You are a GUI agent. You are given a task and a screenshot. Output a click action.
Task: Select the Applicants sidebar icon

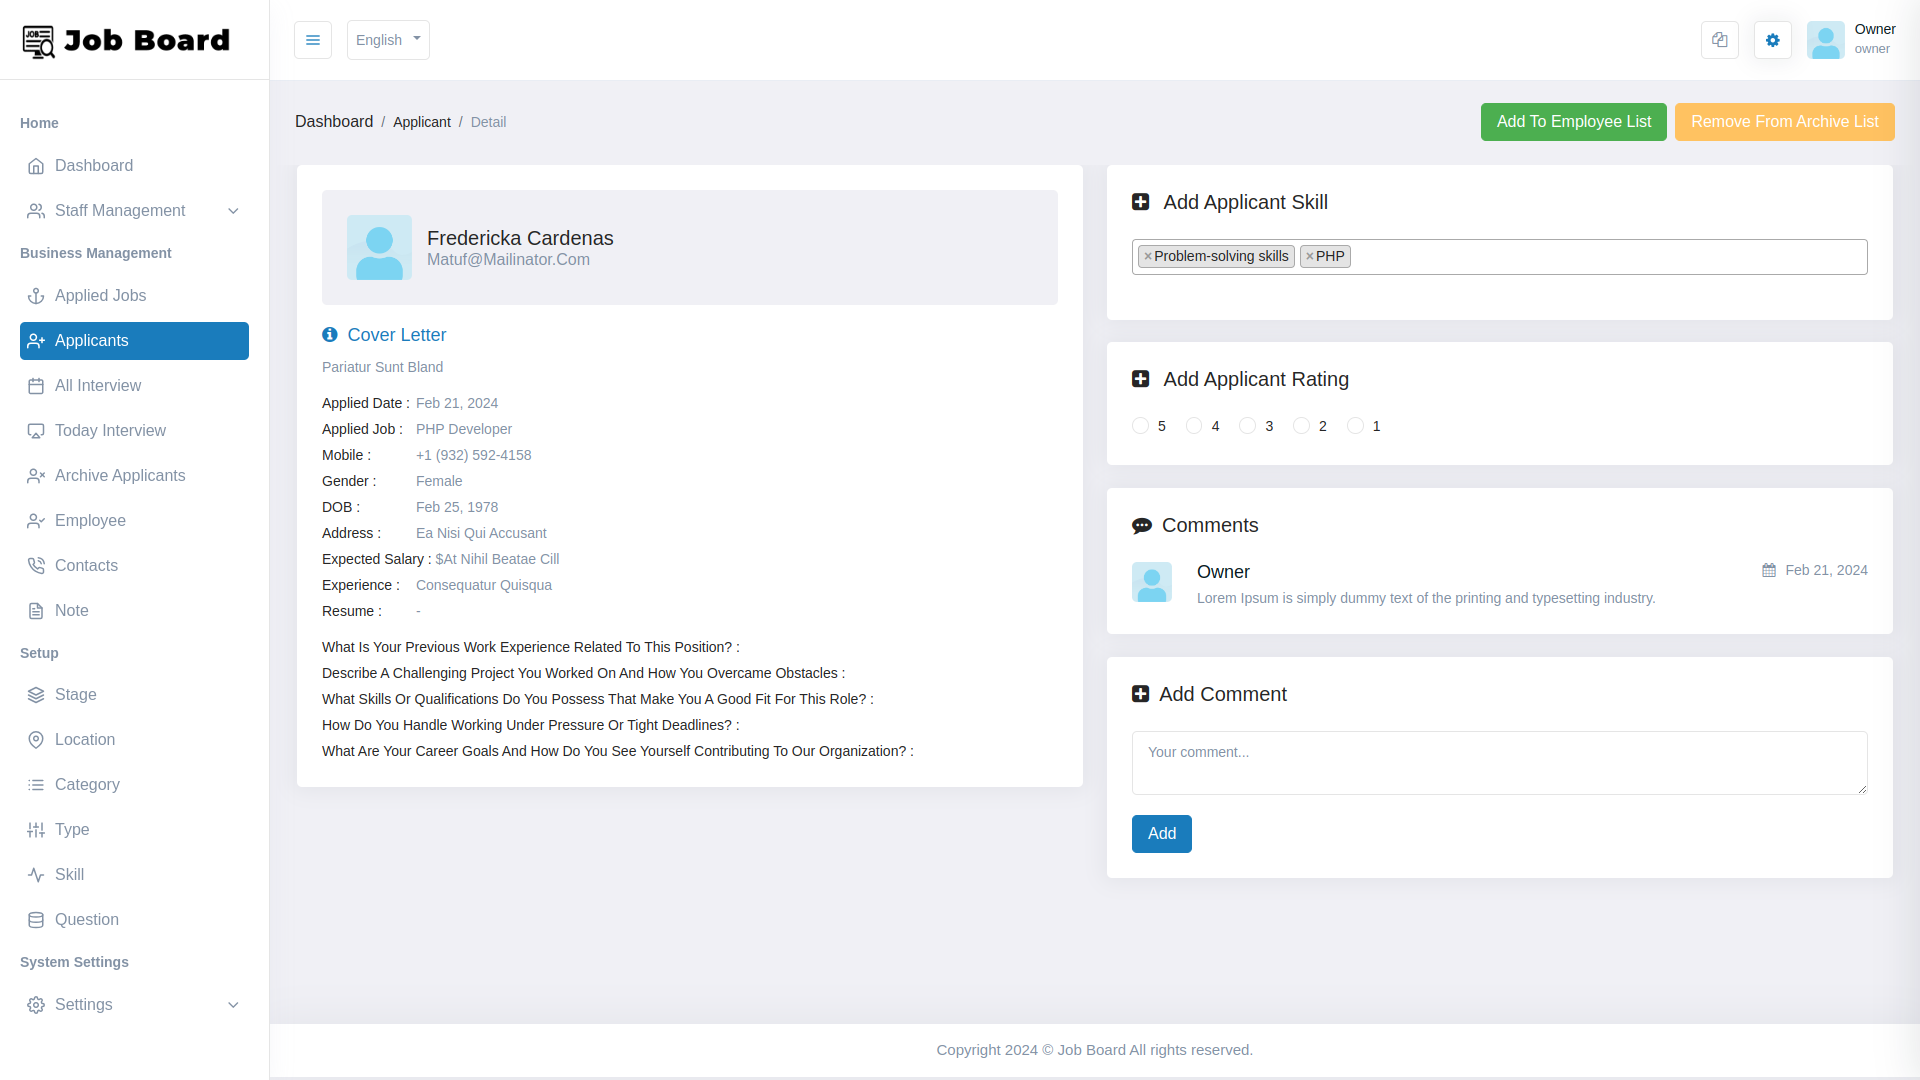coord(35,341)
